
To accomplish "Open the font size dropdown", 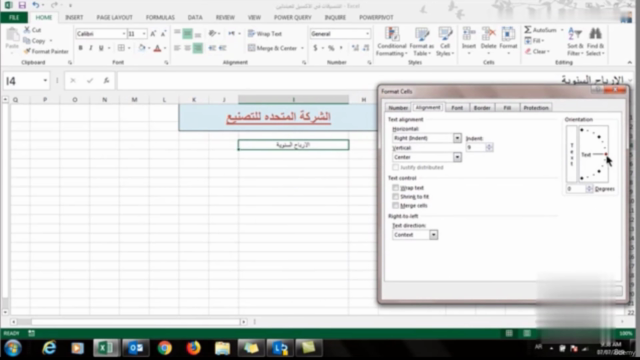I will pos(144,34).
